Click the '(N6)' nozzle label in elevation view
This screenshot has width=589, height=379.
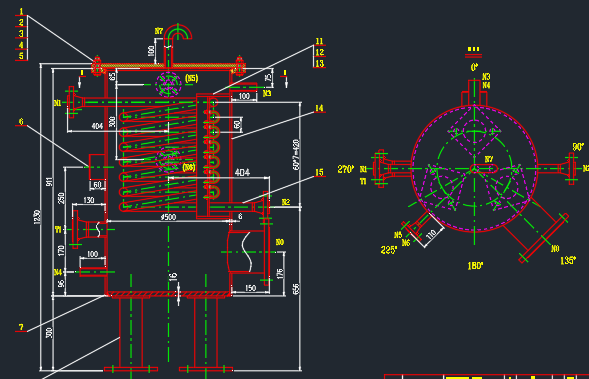pos(189,167)
